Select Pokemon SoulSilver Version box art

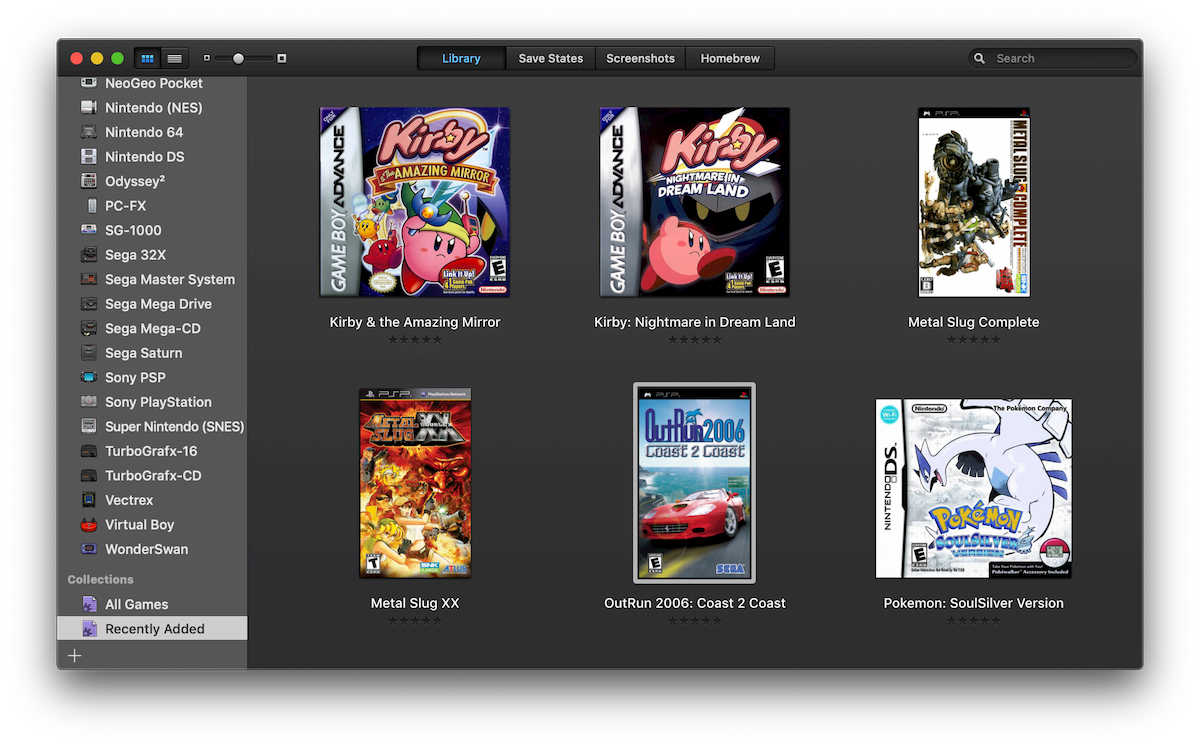click(x=974, y=489)
